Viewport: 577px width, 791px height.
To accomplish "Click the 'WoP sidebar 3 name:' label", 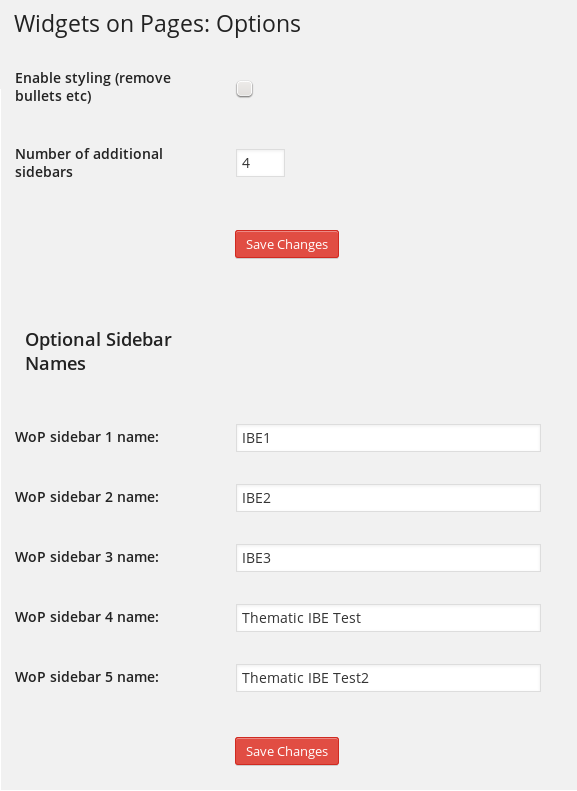I will 87,557.
